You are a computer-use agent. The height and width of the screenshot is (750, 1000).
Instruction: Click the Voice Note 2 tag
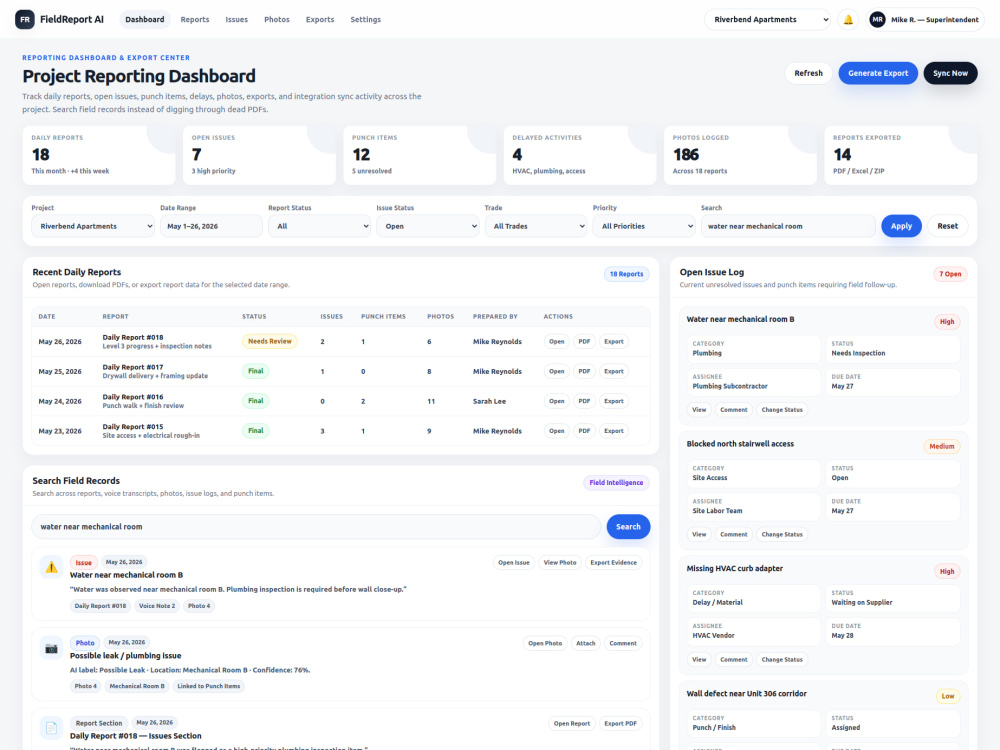point(157,607)
